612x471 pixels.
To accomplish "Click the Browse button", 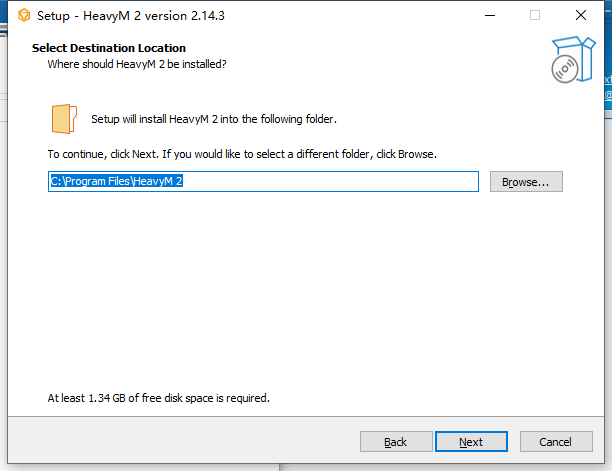I will click(526, 182).
